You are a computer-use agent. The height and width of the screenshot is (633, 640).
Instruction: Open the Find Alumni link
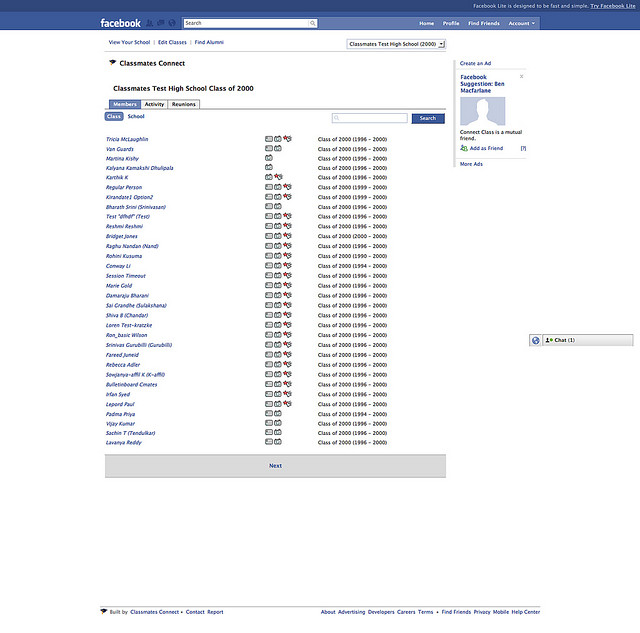209,42
